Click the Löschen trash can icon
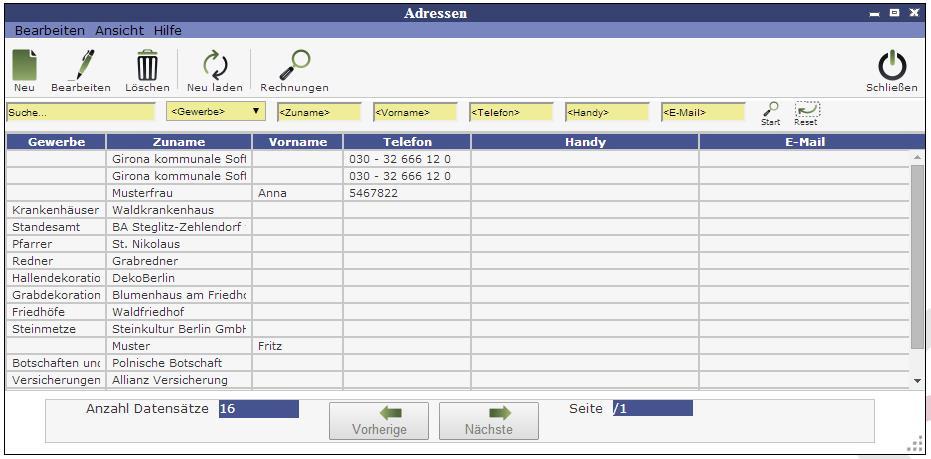The image size is (931, 459). pyautogui.click(x=147, y=66)
